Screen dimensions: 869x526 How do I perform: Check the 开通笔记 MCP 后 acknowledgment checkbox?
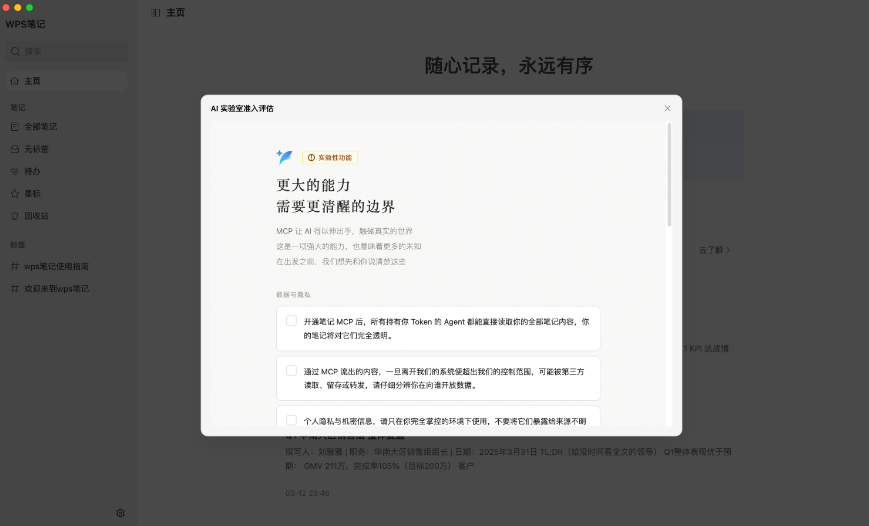(x=291, y=321)
